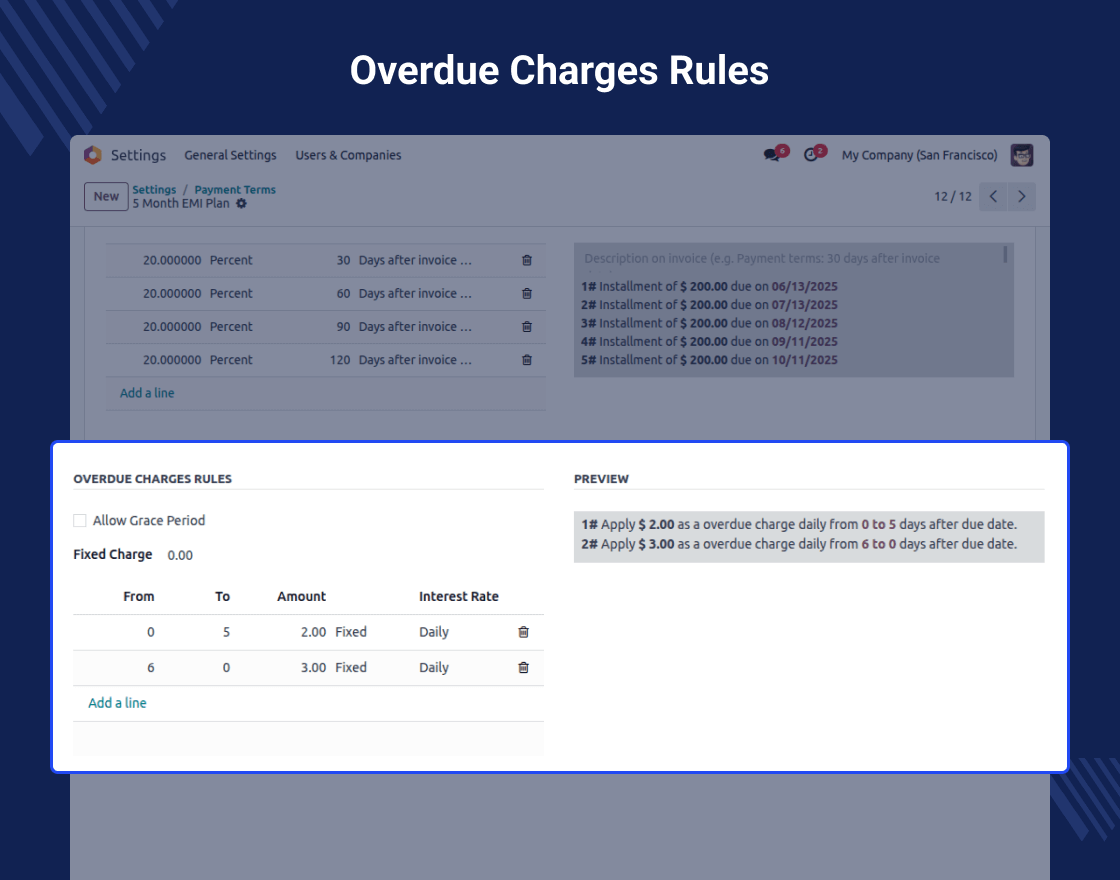
Task: Delete the 30 days payment term line
Action: coord(527,260)
